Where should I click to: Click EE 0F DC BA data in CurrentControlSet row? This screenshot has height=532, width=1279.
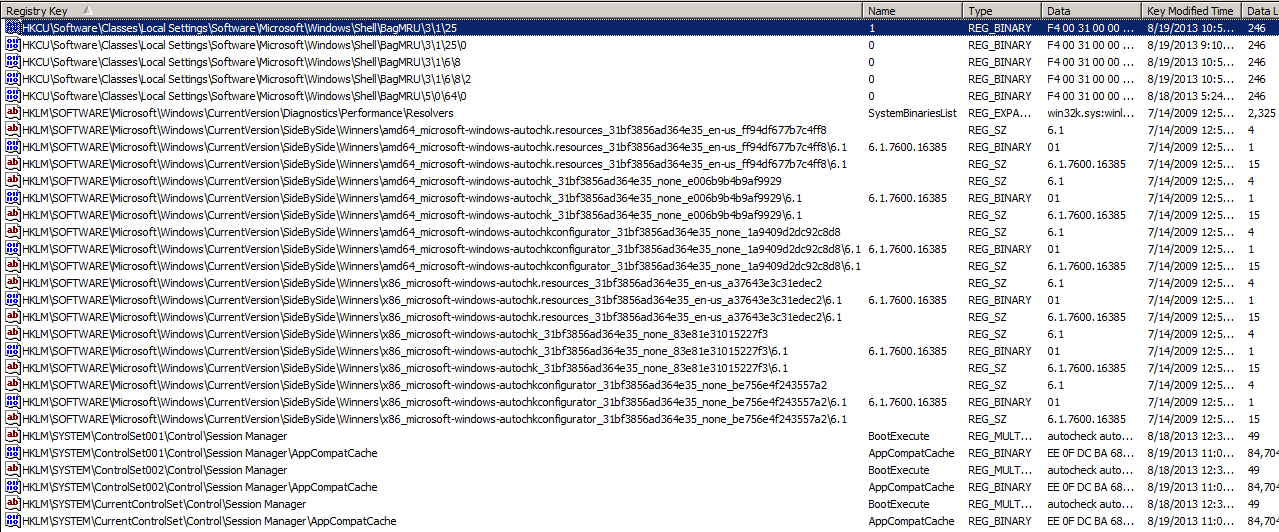pos(1091,521)
